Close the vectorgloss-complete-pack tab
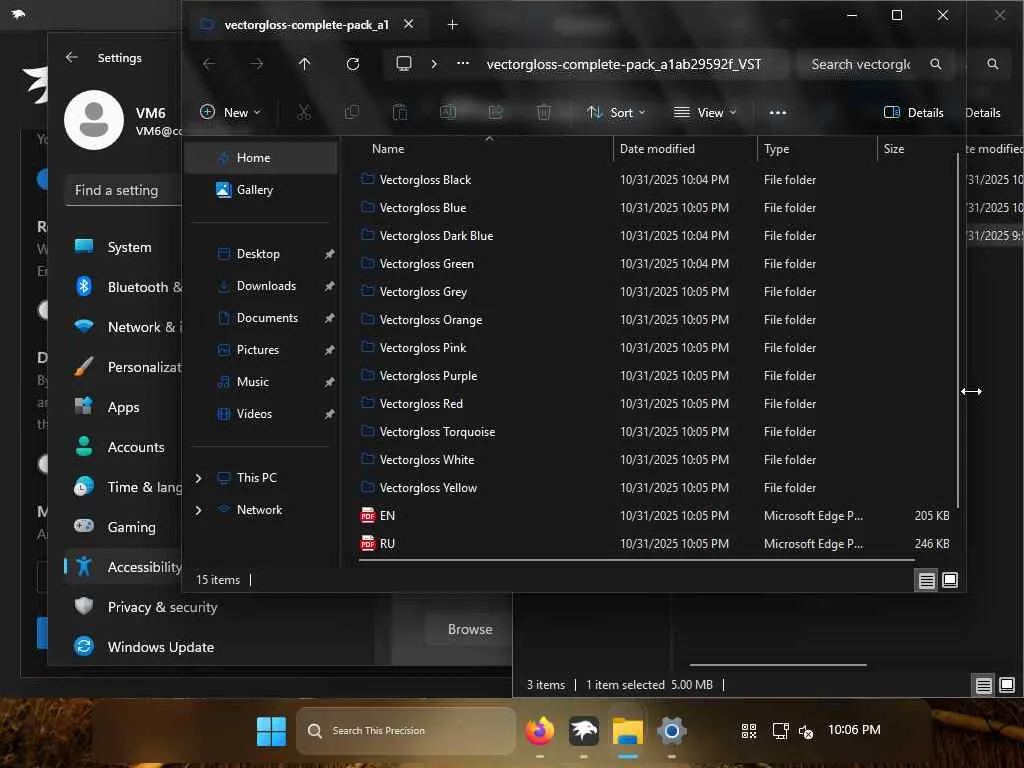This screenshot has height=768, width=1024. pyautogui.click(x=408, y=24)
